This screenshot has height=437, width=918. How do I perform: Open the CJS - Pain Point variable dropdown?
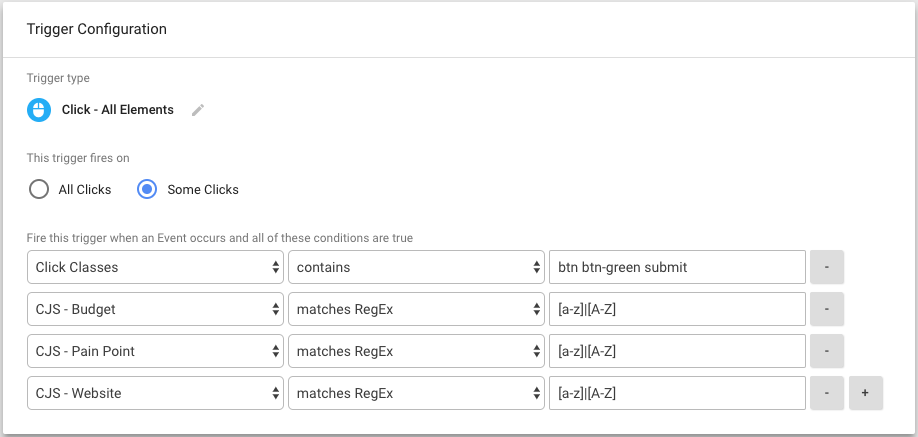click(155, 351)
